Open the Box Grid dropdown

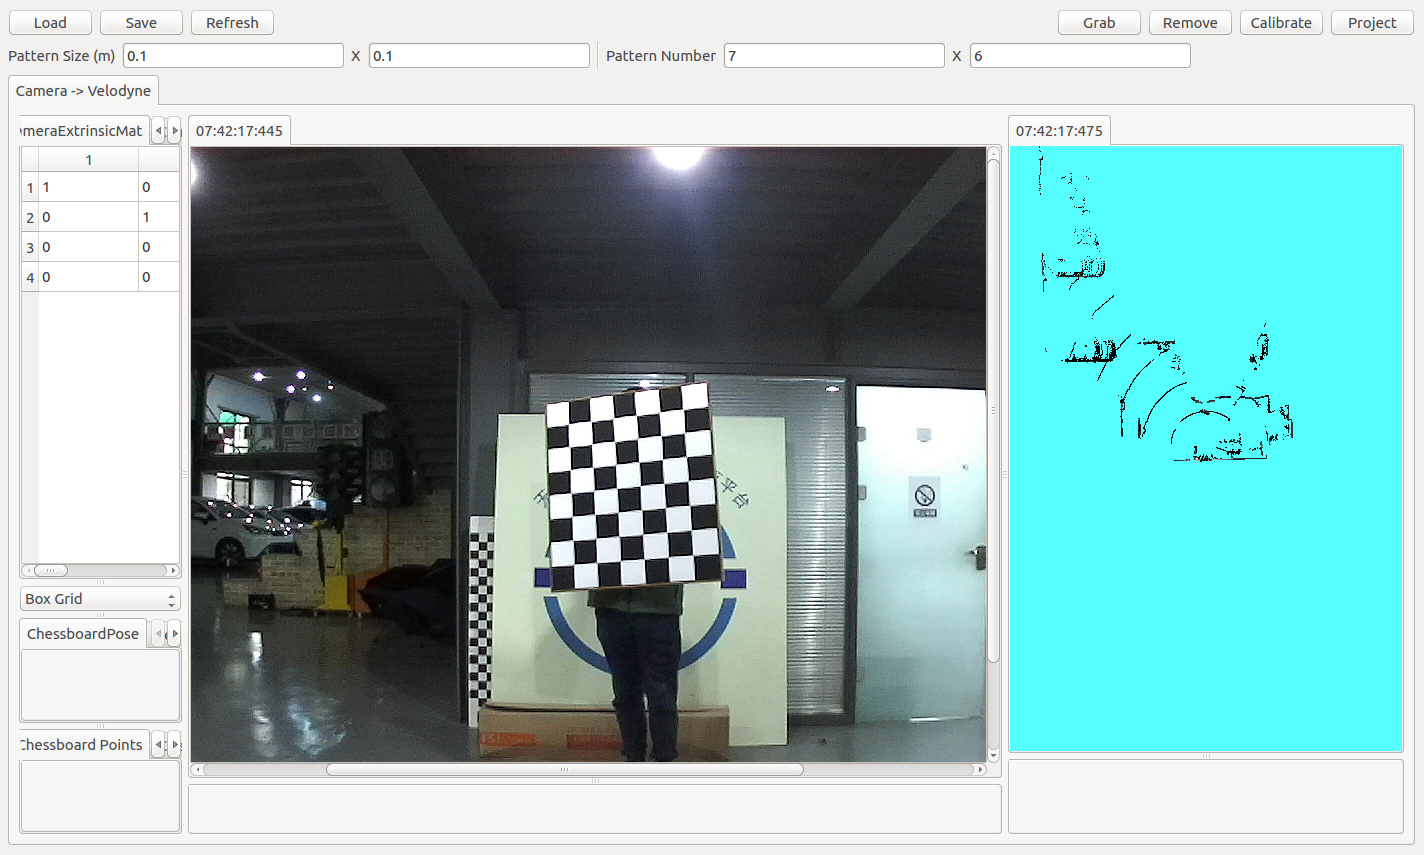[x=100, y=599]
